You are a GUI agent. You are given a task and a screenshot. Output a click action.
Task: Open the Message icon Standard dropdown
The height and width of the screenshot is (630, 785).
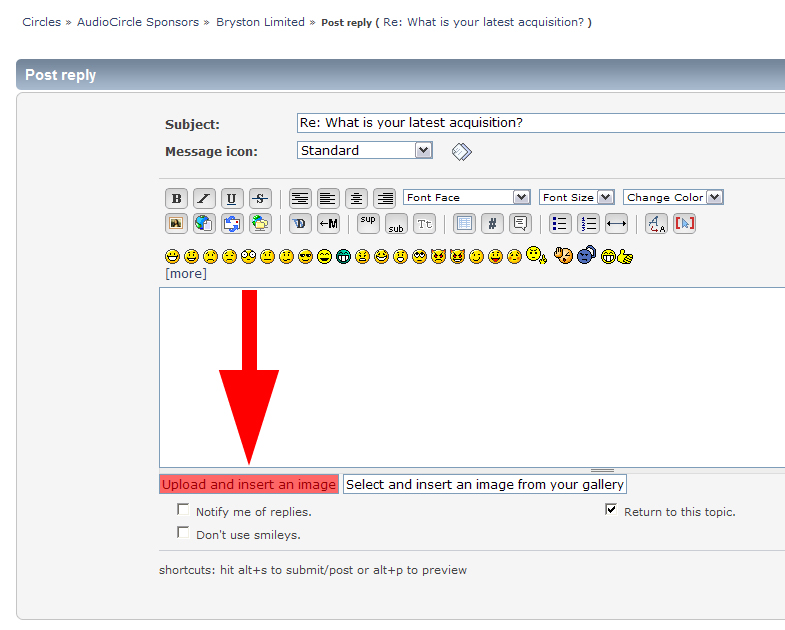pyautogui.click(x=365, y=150)
